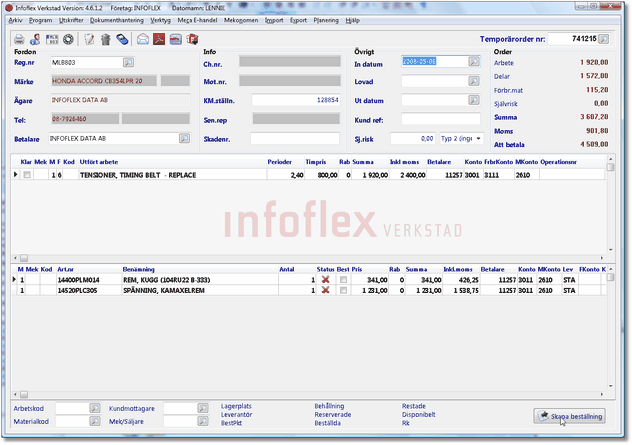Click the lookup icon beside Mek/Säljare
632x445 pixels.
pos(203,421)
